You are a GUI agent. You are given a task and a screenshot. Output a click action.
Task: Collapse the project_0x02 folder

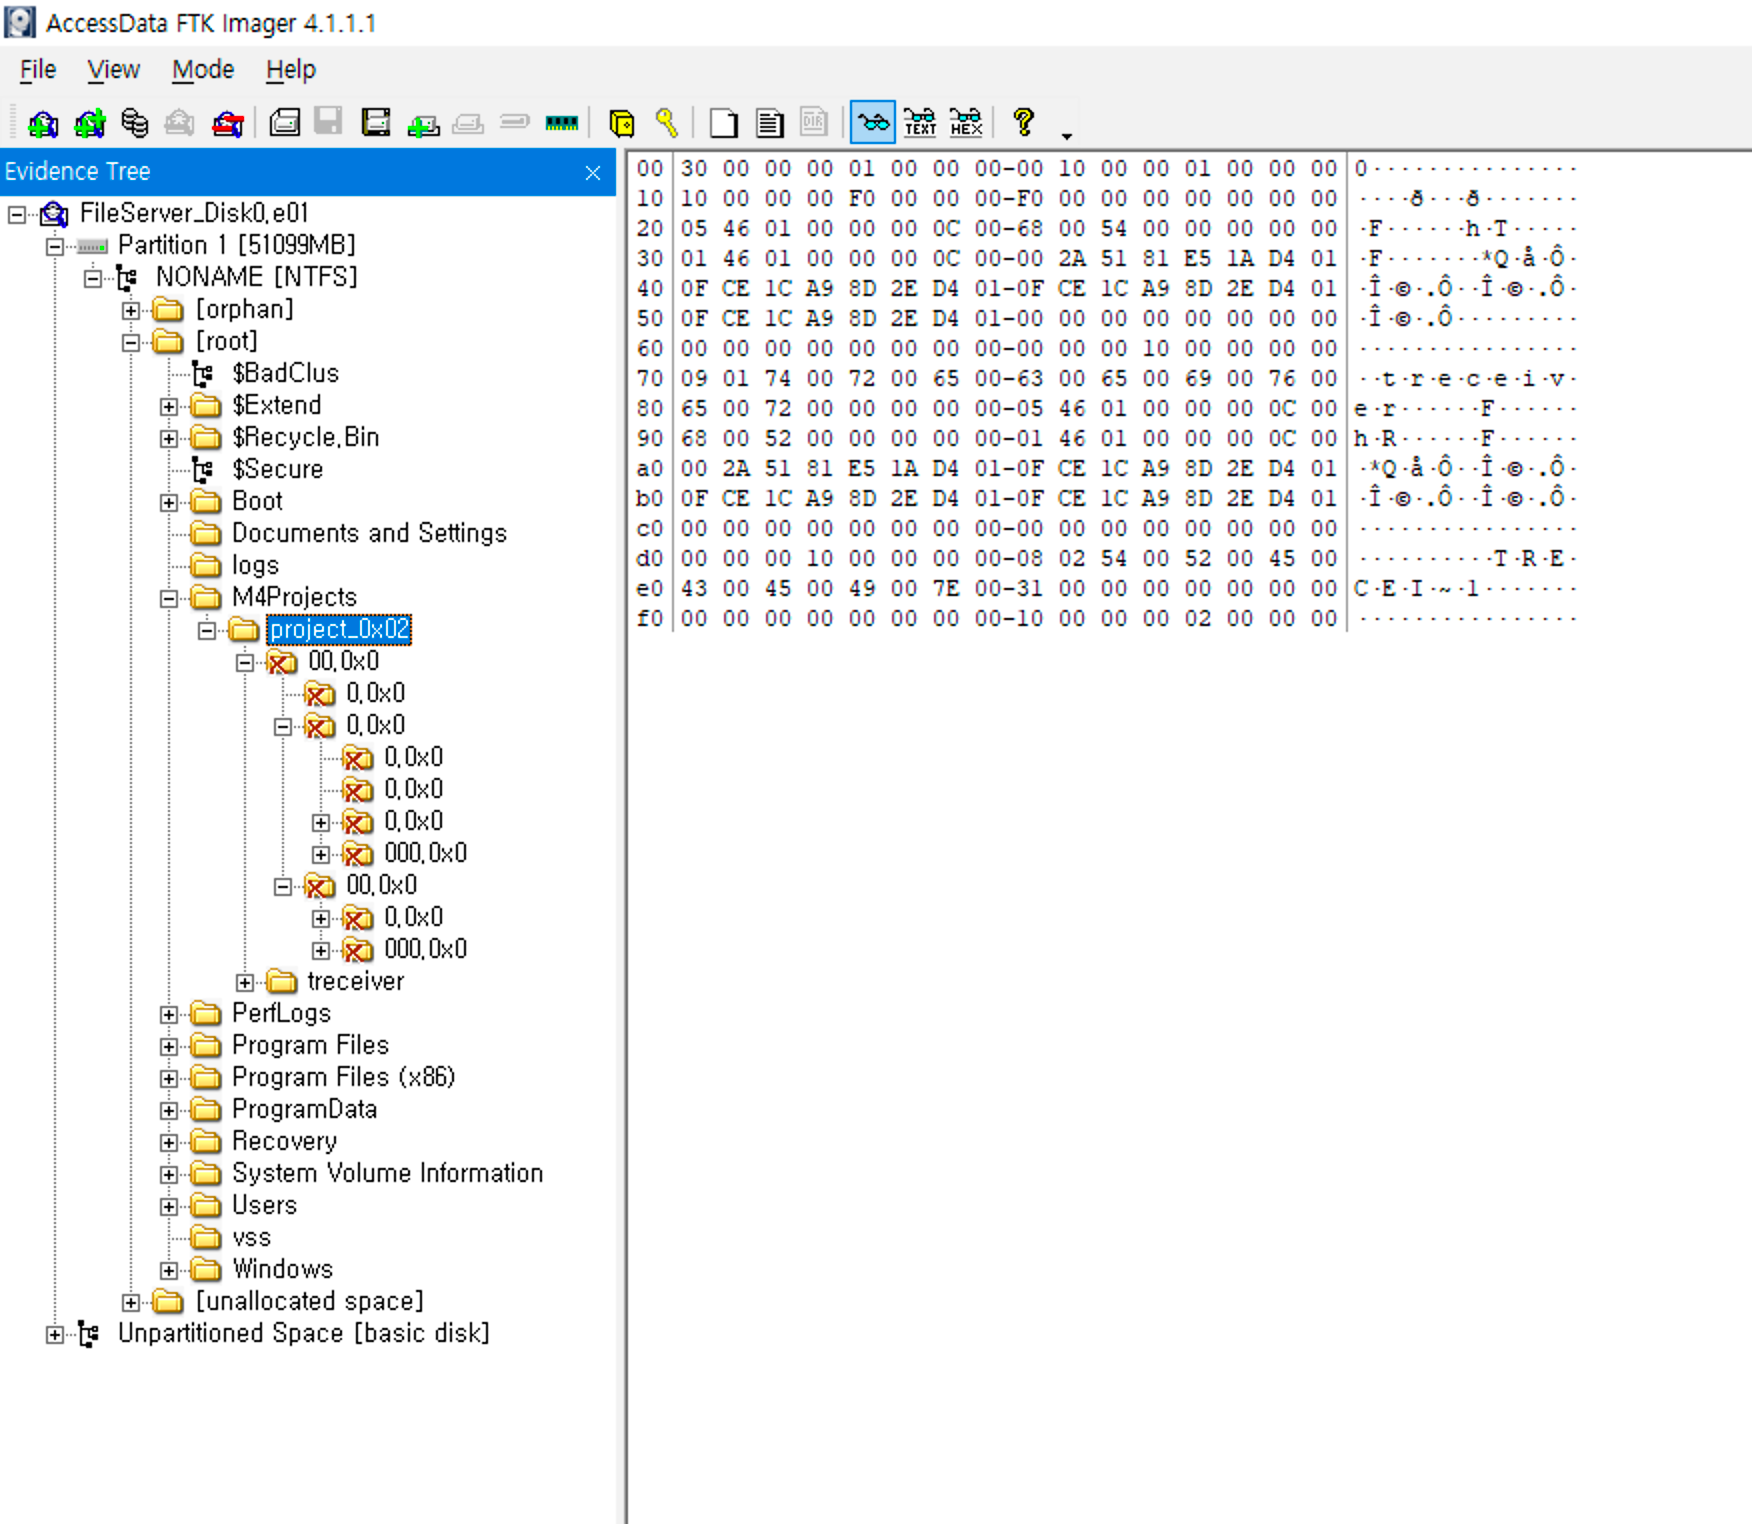click(207, 630)
